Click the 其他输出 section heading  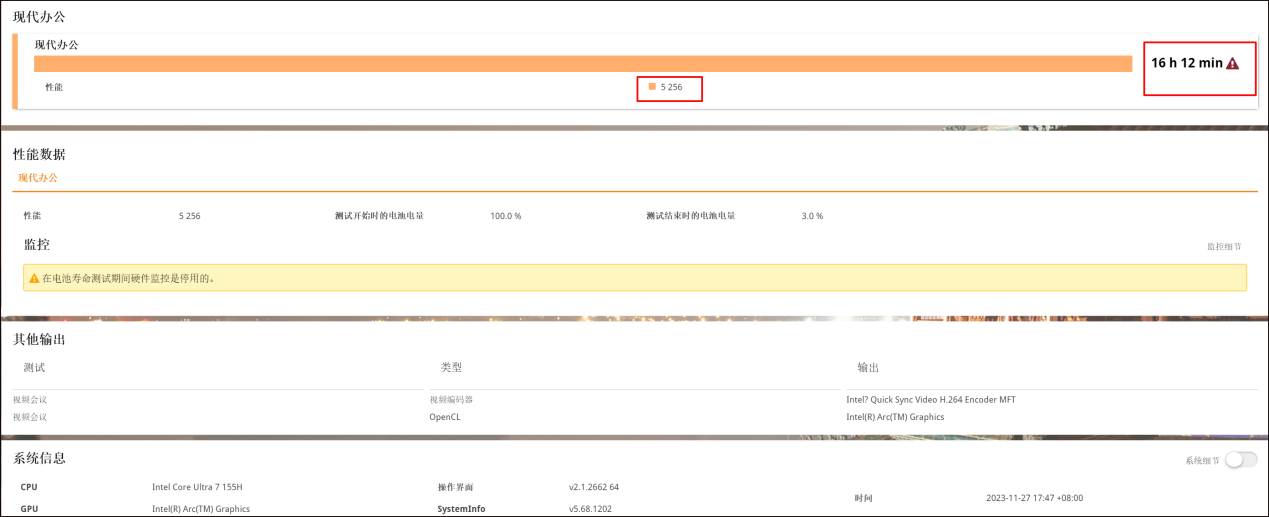[39, 339]
